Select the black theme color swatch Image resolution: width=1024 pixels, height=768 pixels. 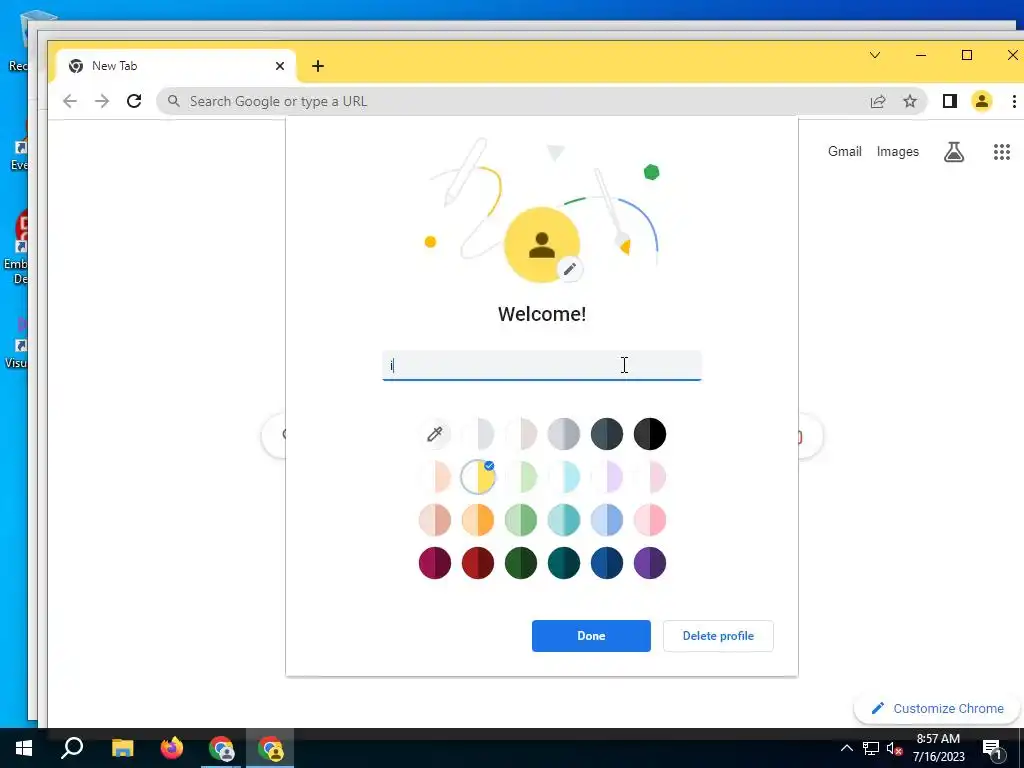point(650,434)
